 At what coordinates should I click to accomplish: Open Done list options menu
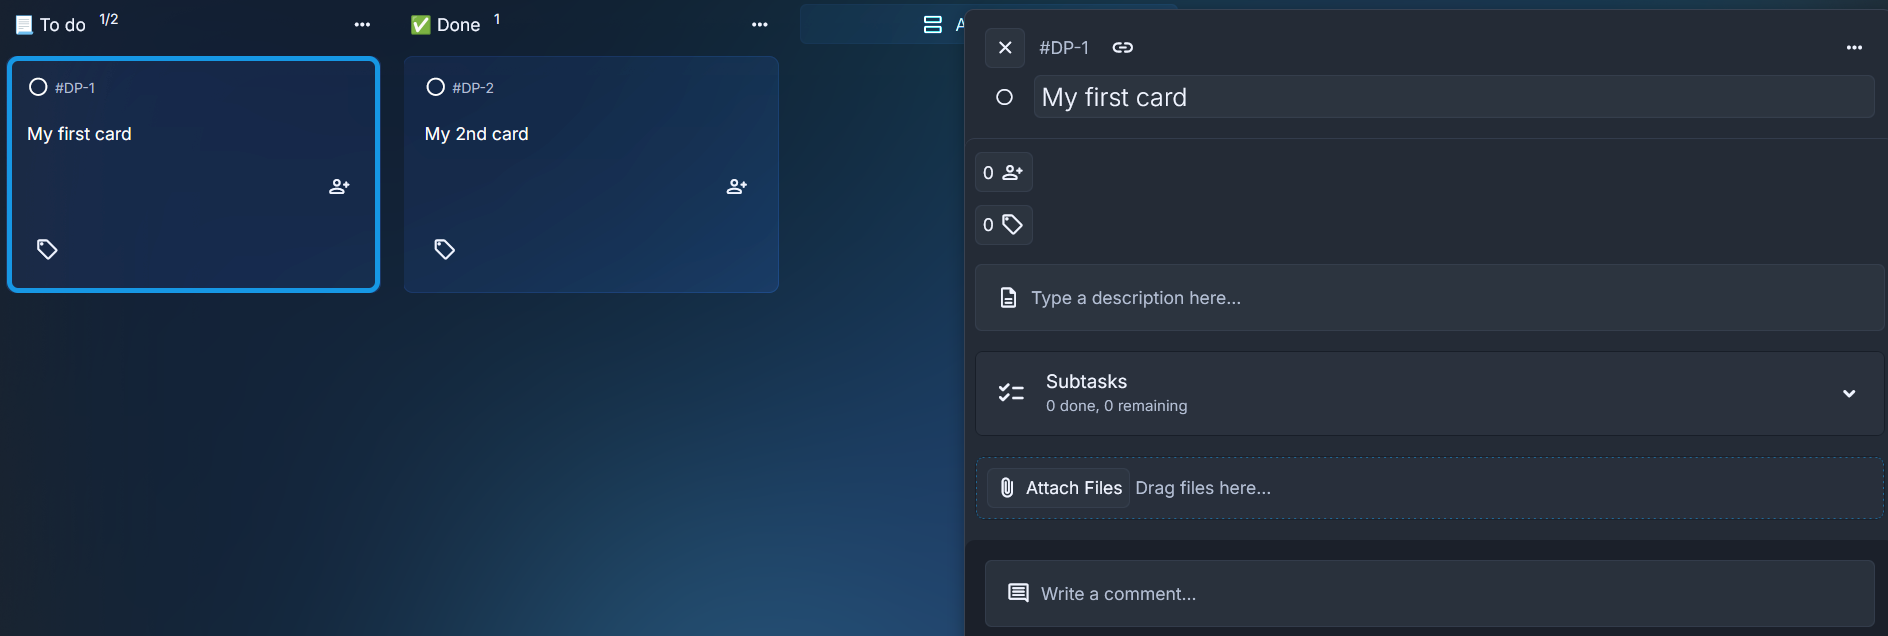[760, 25]
